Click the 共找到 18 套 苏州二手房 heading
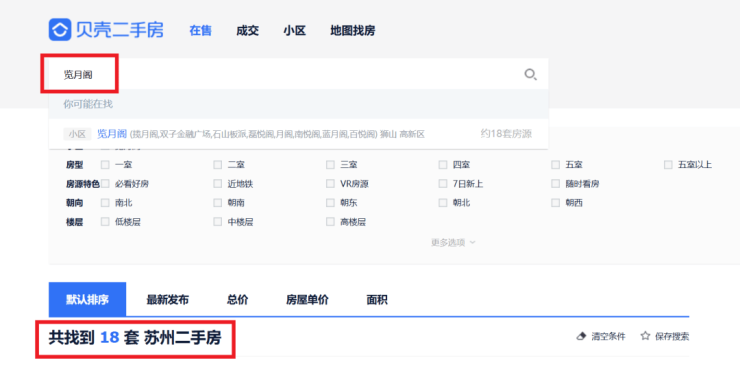Image resolution: width=740 pixels, height=369 pixels. pos(135,338)
